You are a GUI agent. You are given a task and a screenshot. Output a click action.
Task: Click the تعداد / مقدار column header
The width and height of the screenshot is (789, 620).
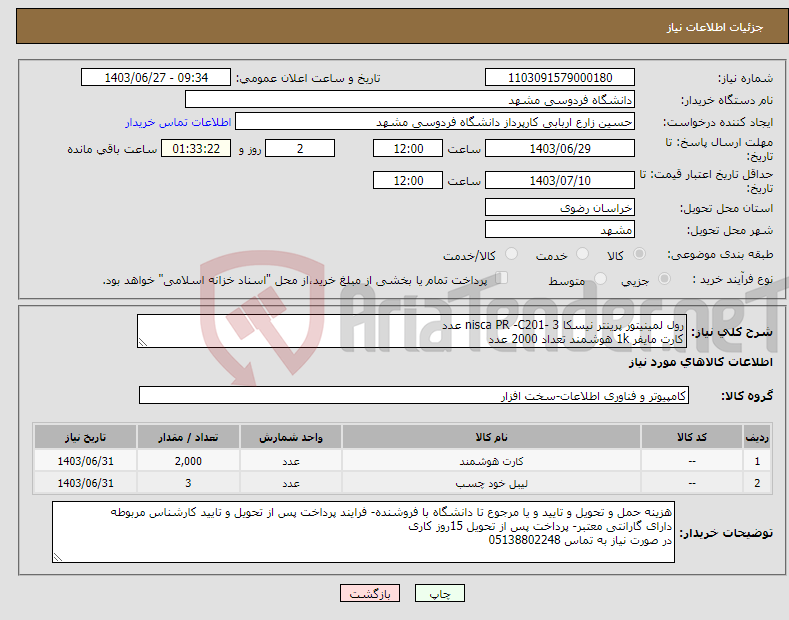[x=188, y=437]
